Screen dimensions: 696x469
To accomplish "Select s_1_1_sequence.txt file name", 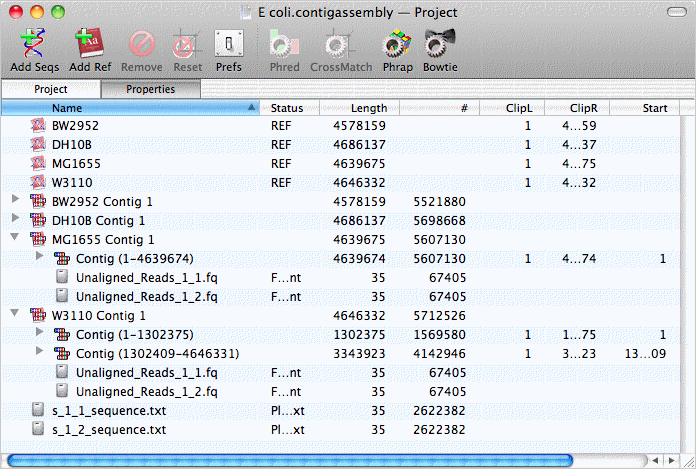I will coord(109,411).
